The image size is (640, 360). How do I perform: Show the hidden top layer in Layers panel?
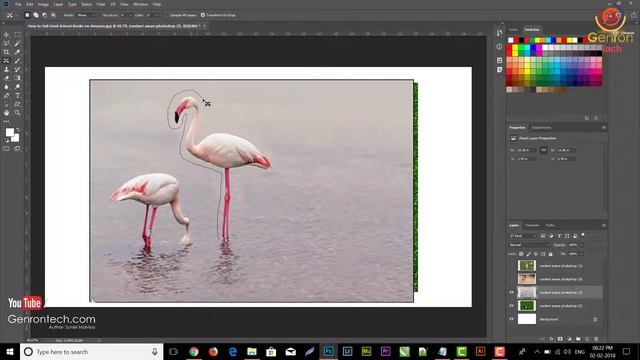coord(511,266)
